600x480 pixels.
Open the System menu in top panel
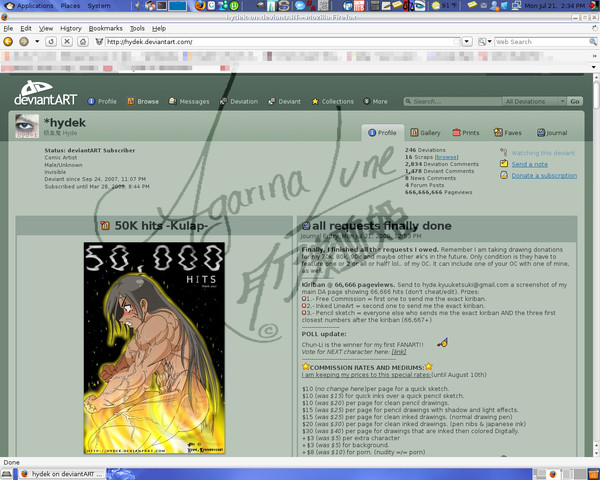(x=99, y=6)
